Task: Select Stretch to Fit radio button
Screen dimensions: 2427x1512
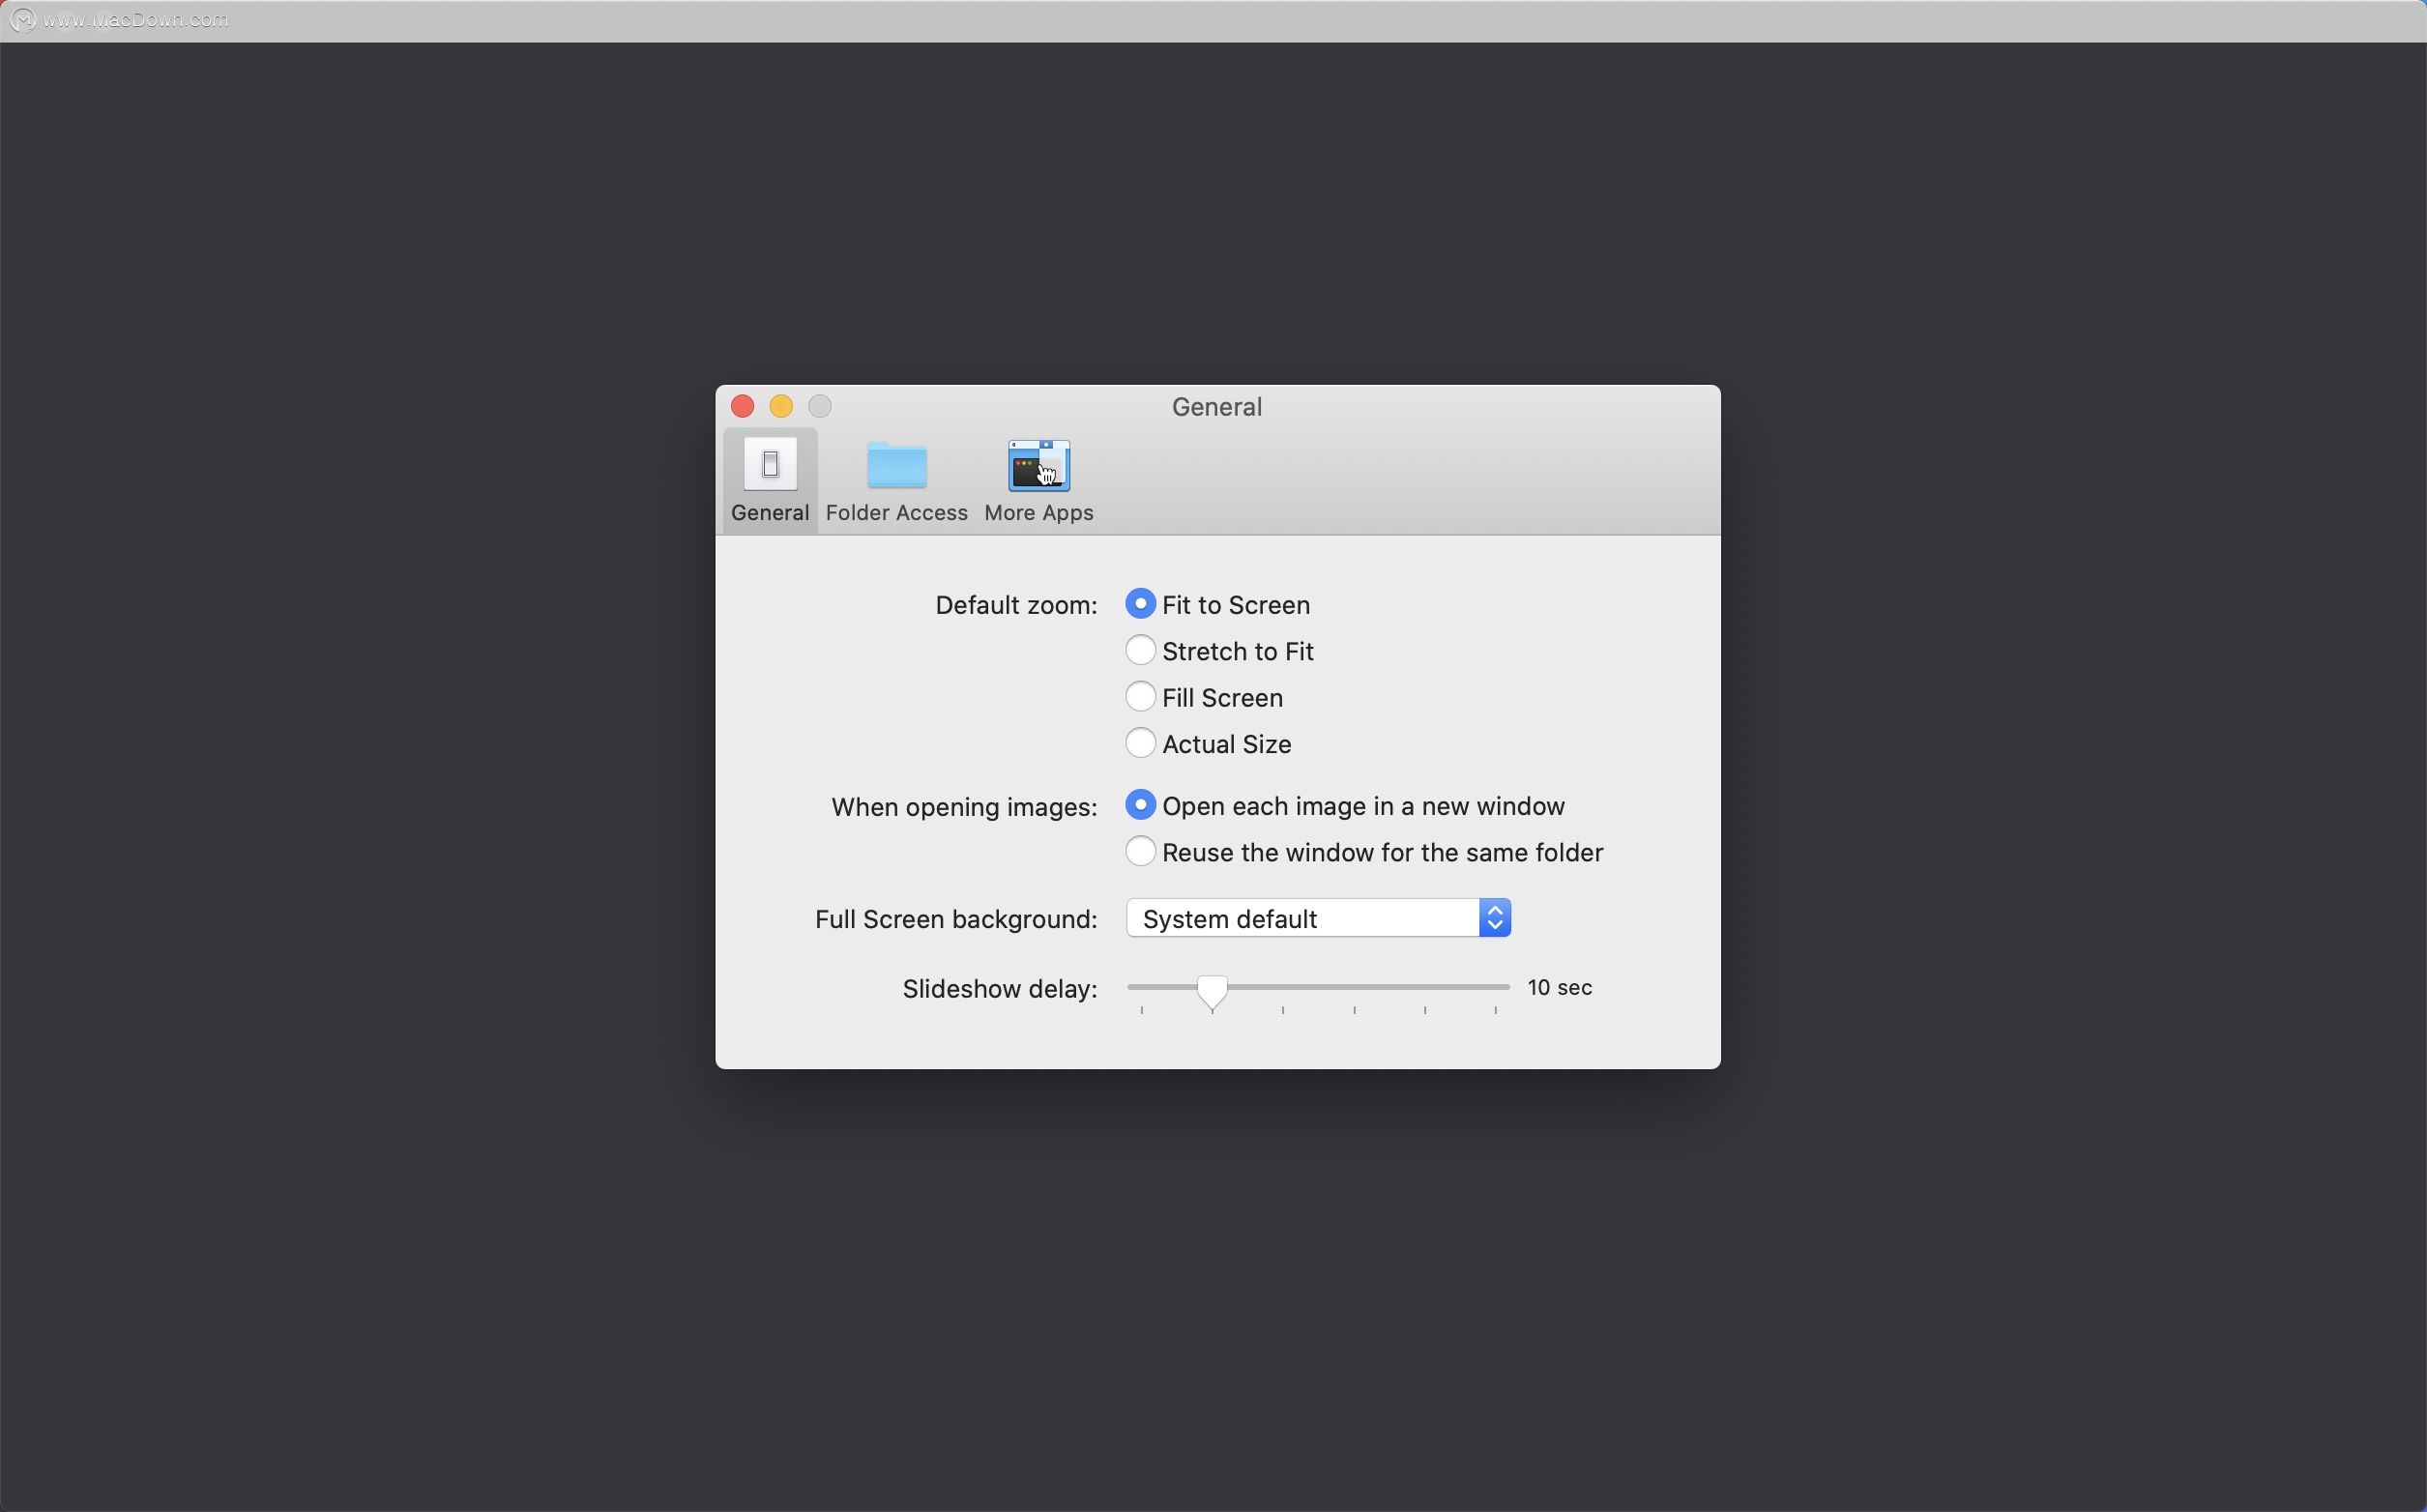Action: 1140,650
